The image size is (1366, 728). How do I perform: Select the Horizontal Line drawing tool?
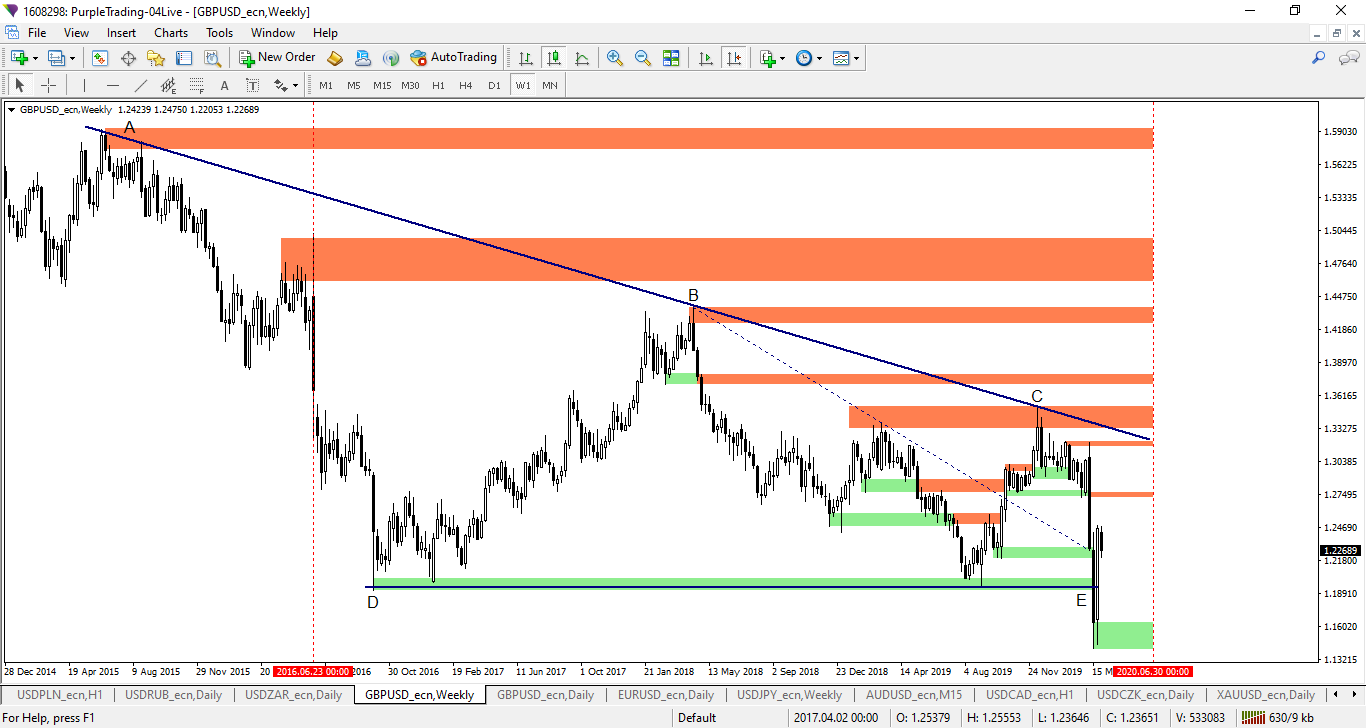point(112,85)
